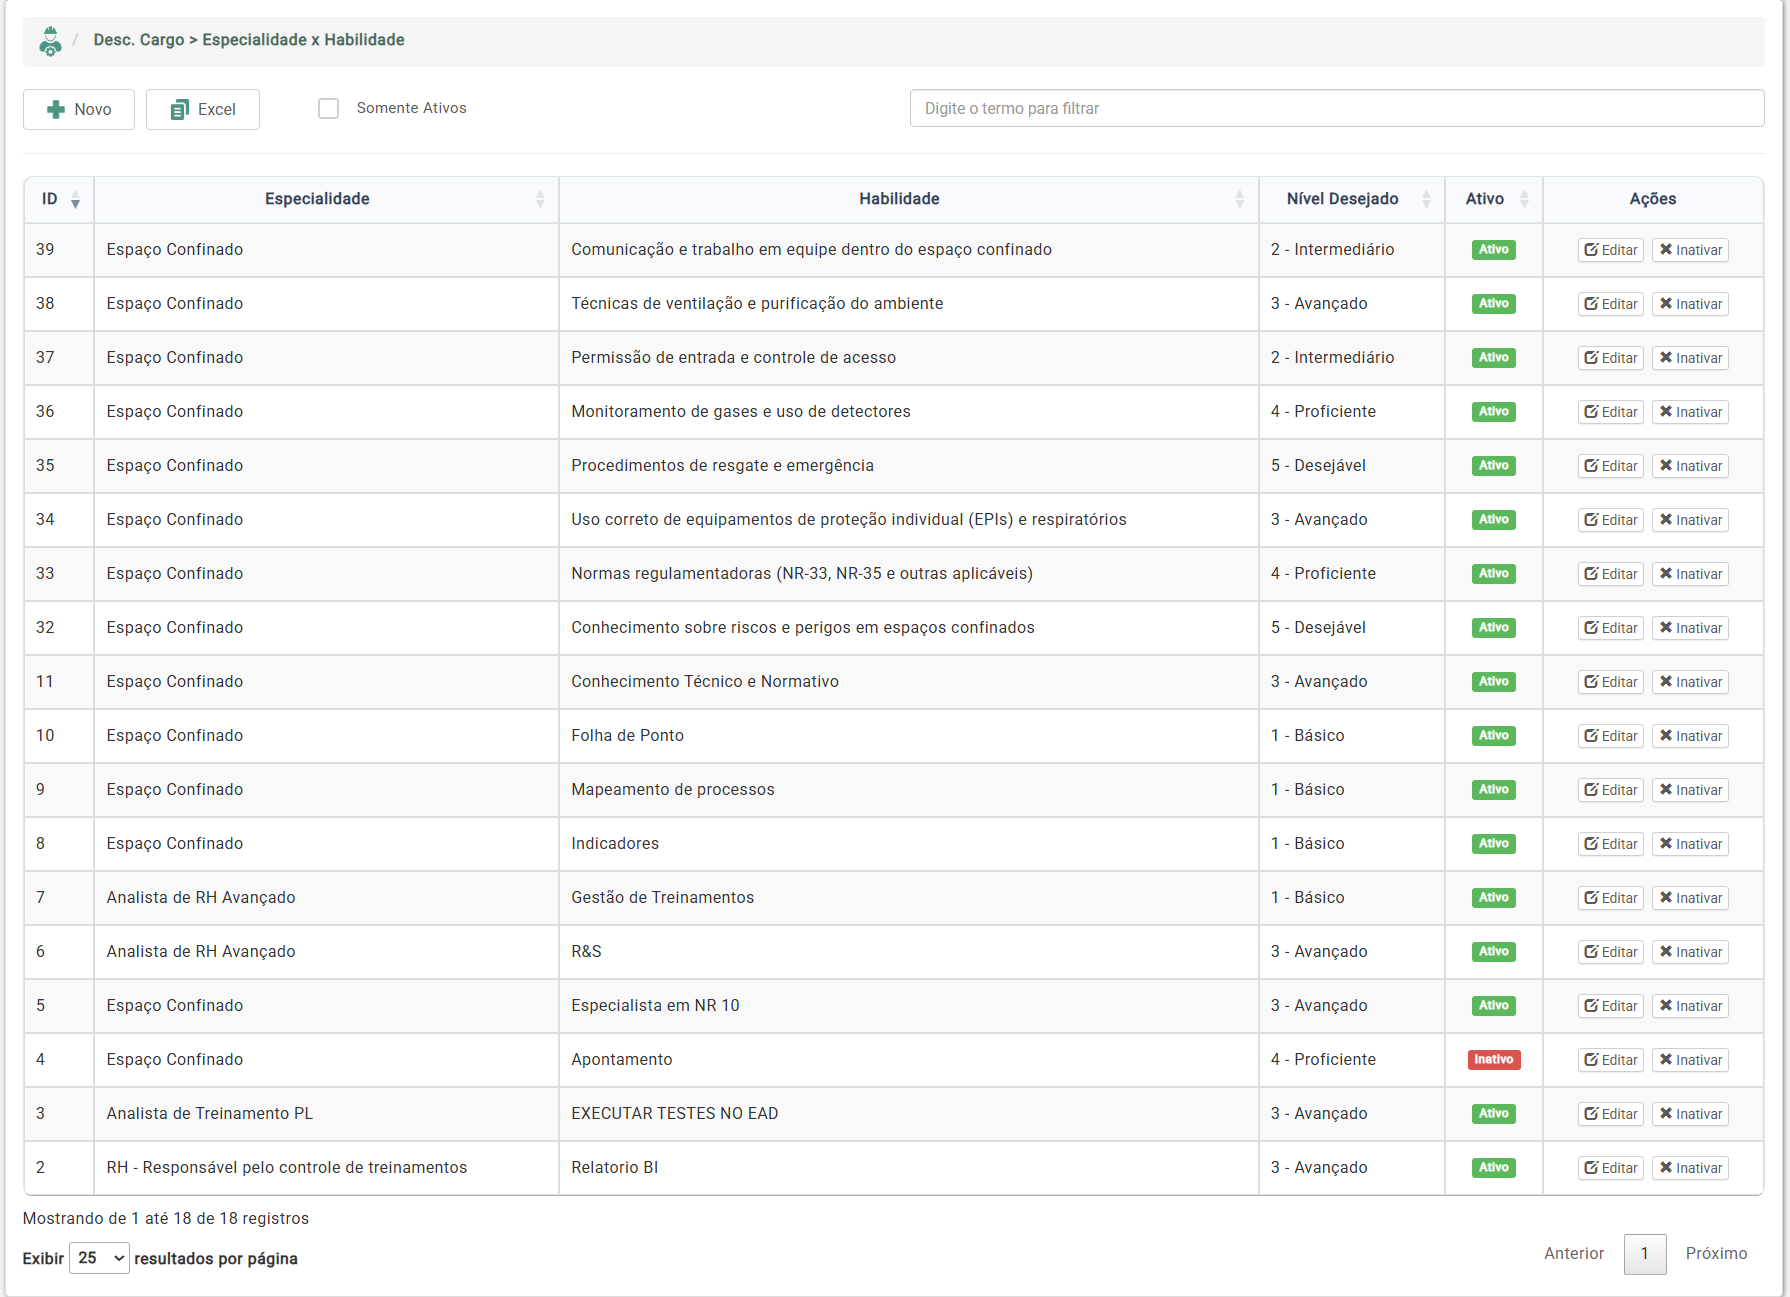Click the ID column sort arrows
Screen dimensions: 1790x1297
point(75,200)
